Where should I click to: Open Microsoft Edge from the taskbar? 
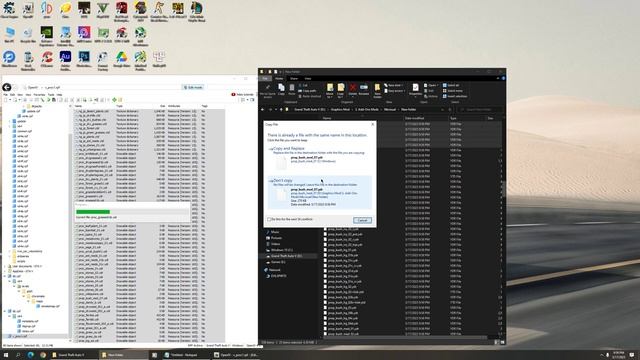point(31,355)
